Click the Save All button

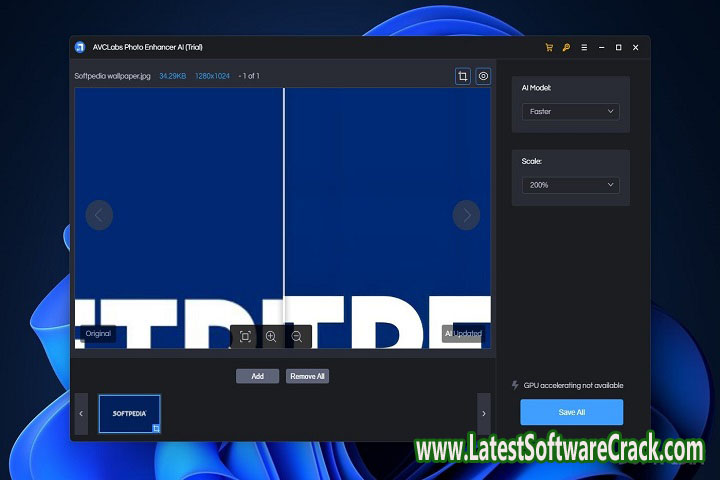[571, 412]
